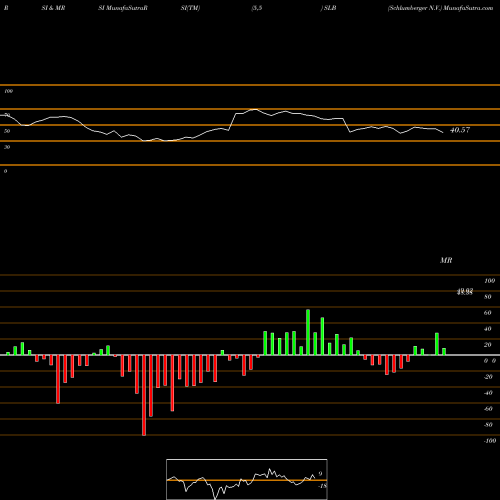The width and height of the screenshot is (500, 500).
Task: Click the overlapping MR value label near 80
Action: [465, 292]
